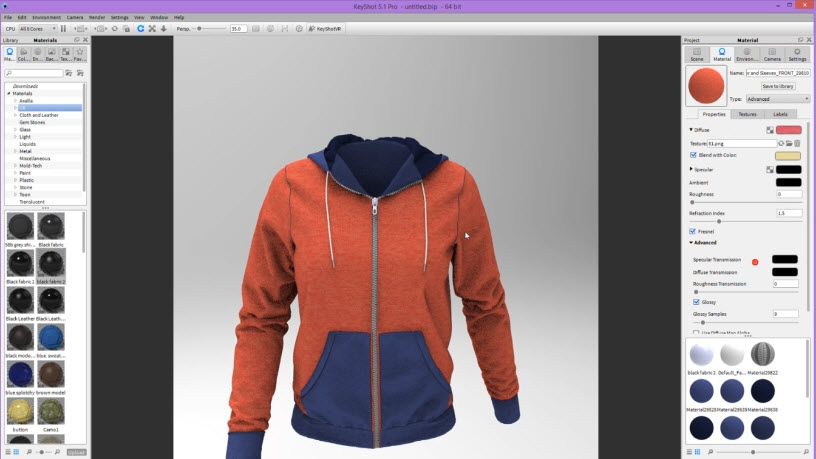Viewport: 816px width, 459px height.
Task: Select the Liquids category in the tree
Action: point(28,144)
